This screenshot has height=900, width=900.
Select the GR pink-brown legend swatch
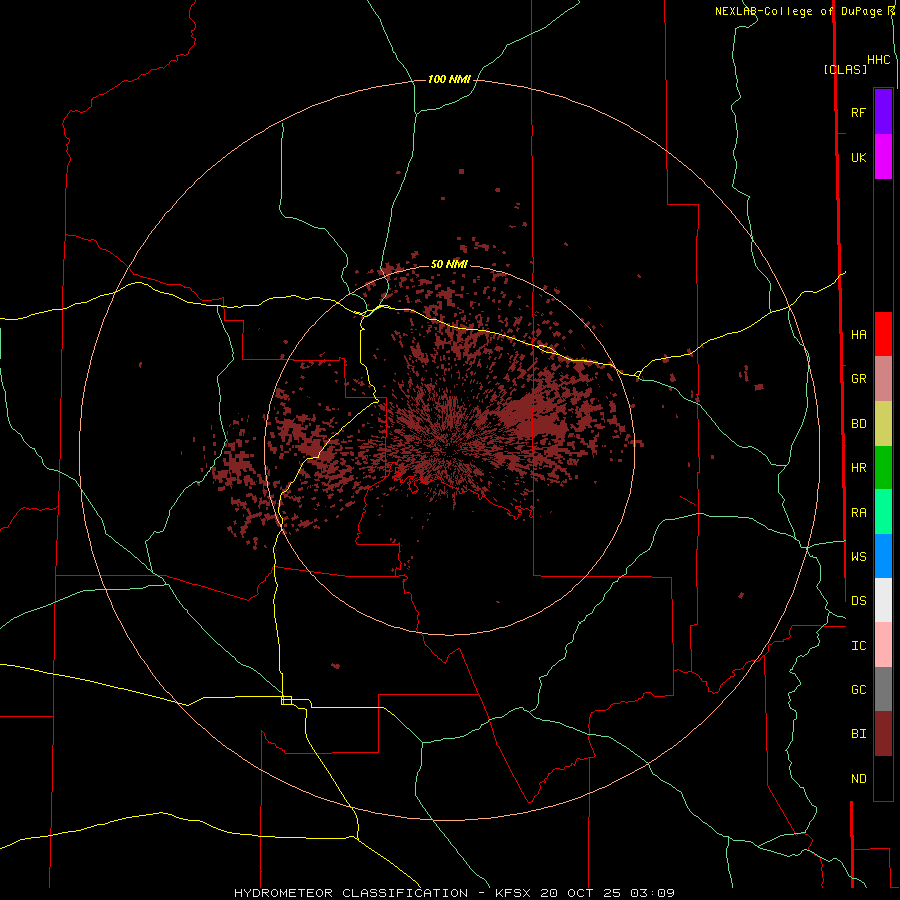click(883, 379)
